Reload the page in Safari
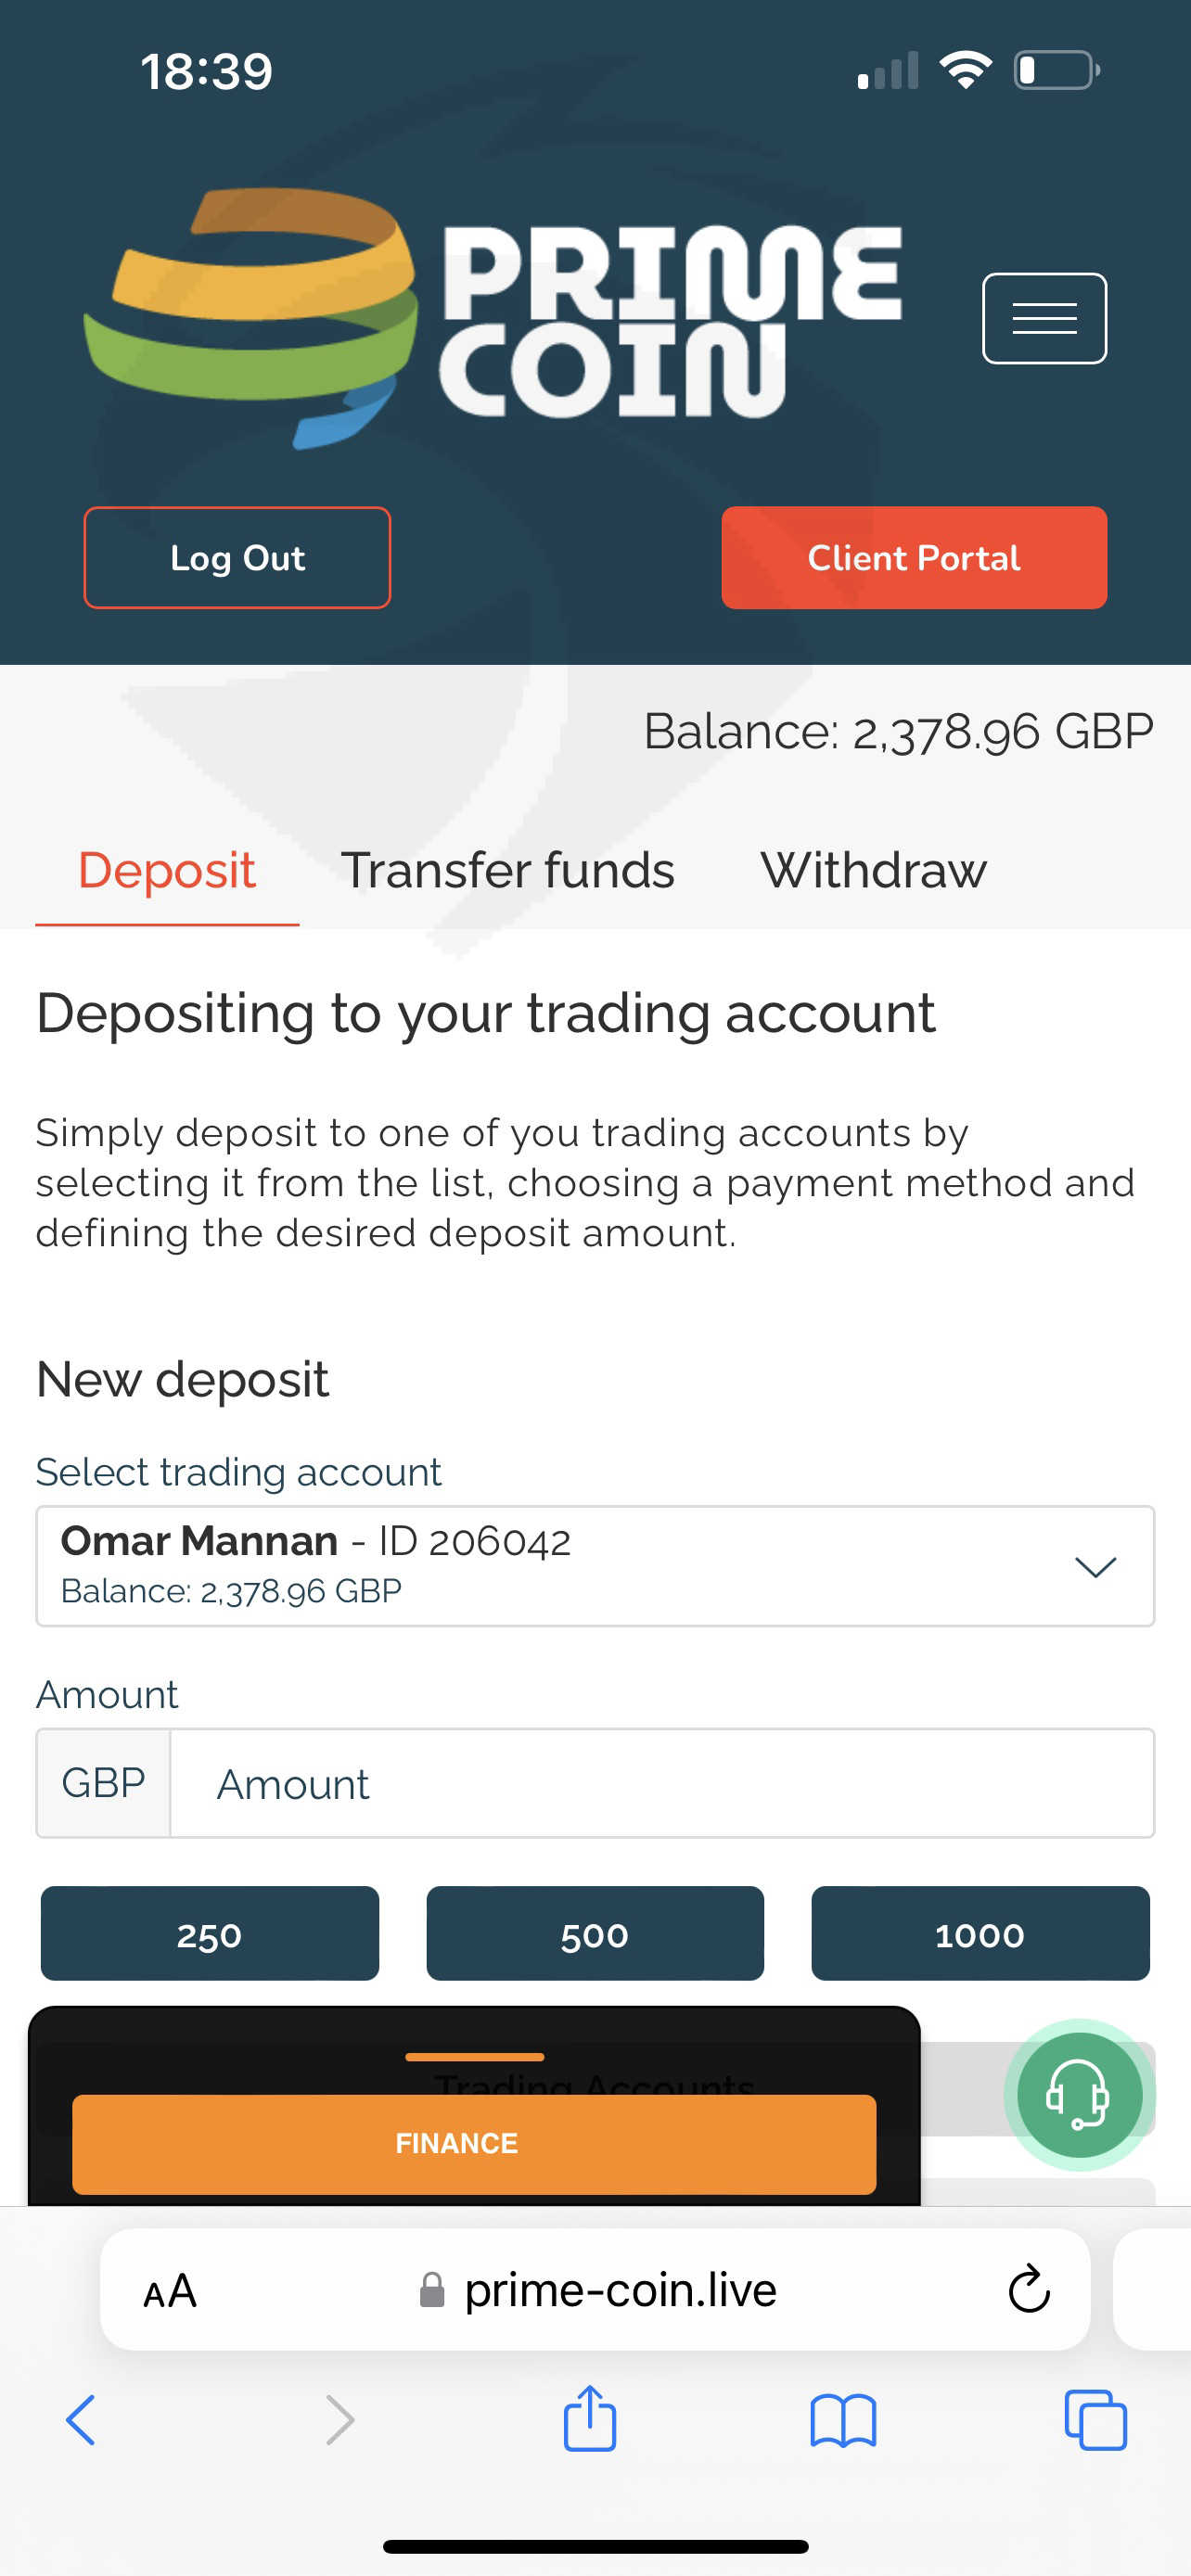This screenshot has height=2576, width=1191. [1028, 2289]
